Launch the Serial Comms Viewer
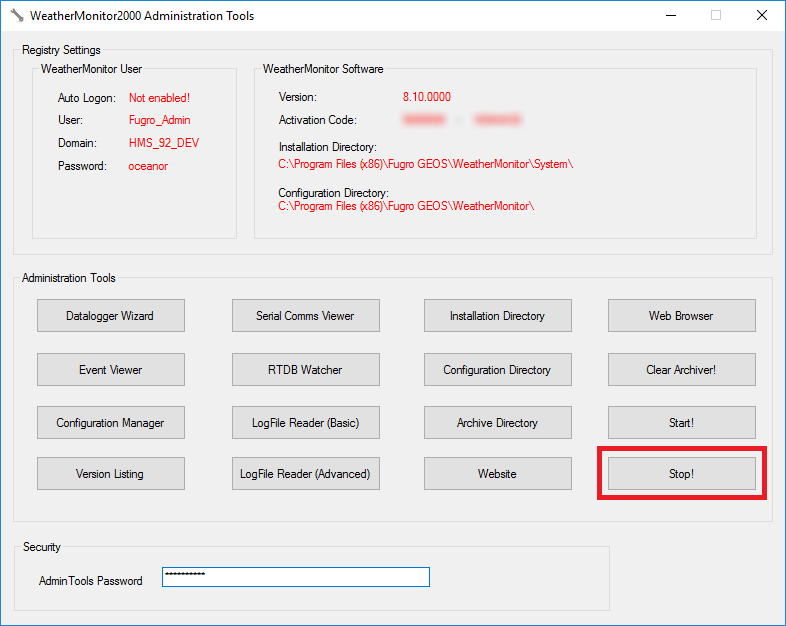Viewport: 786px width, 626px height. [x=306, y=316]
